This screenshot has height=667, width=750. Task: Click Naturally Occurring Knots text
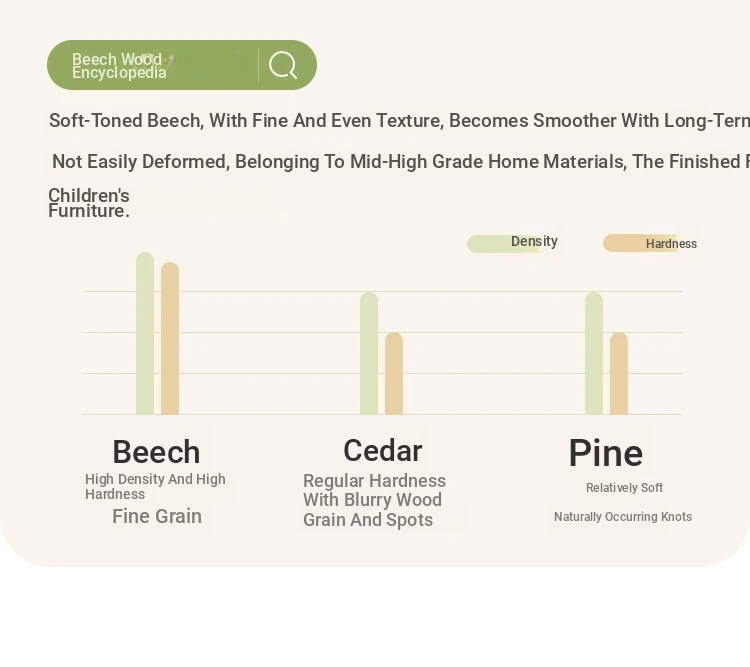[623, 517]
